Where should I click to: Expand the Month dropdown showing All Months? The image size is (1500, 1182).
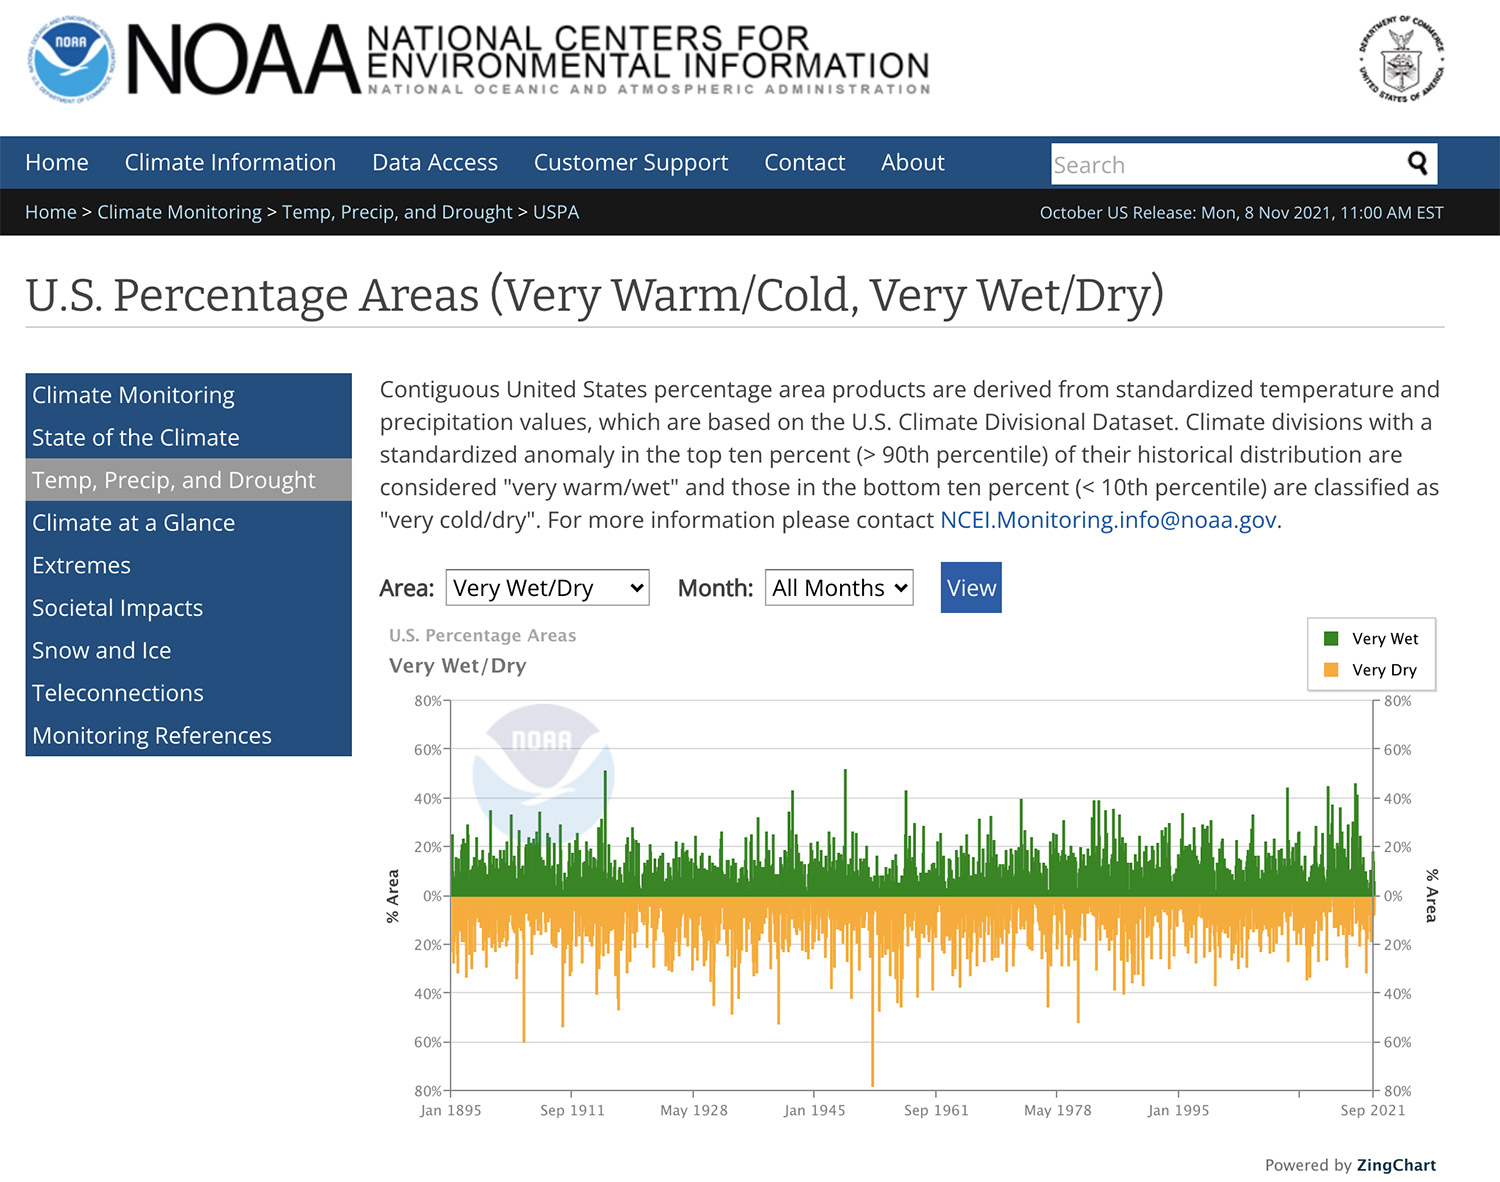839,588
